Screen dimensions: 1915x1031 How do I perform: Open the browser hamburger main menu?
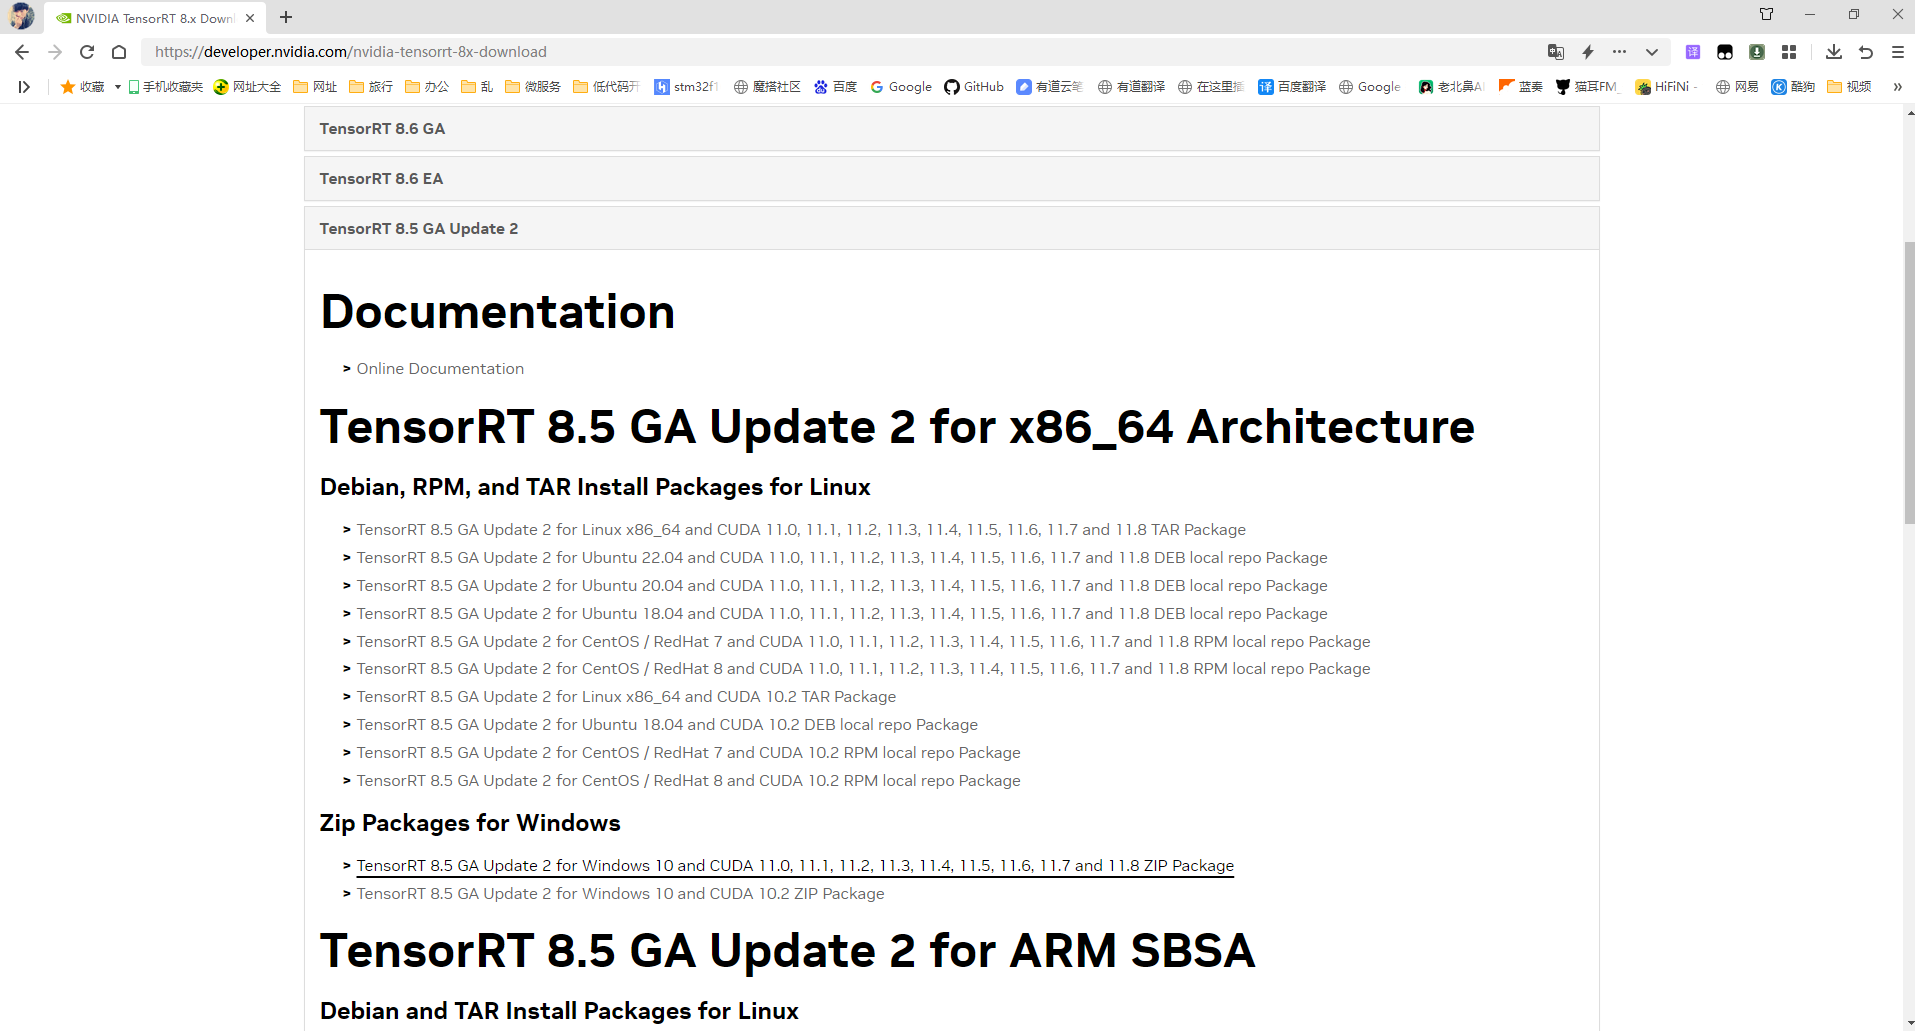pyautogui.click(x=1897, y=52)
